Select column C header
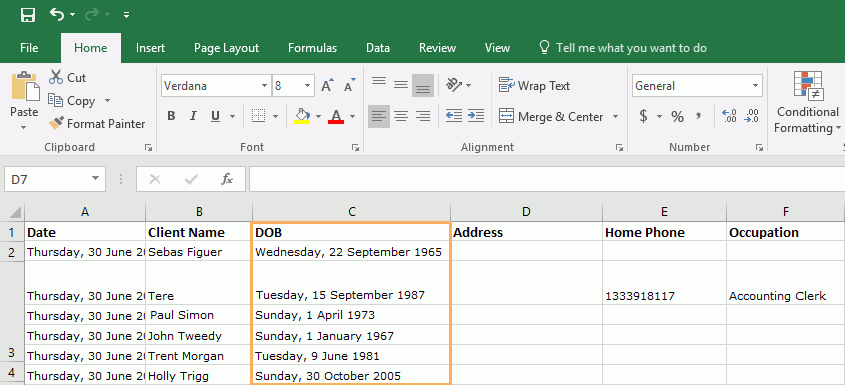The height and width of the screenshot is (385, 845). coord(351,212)
